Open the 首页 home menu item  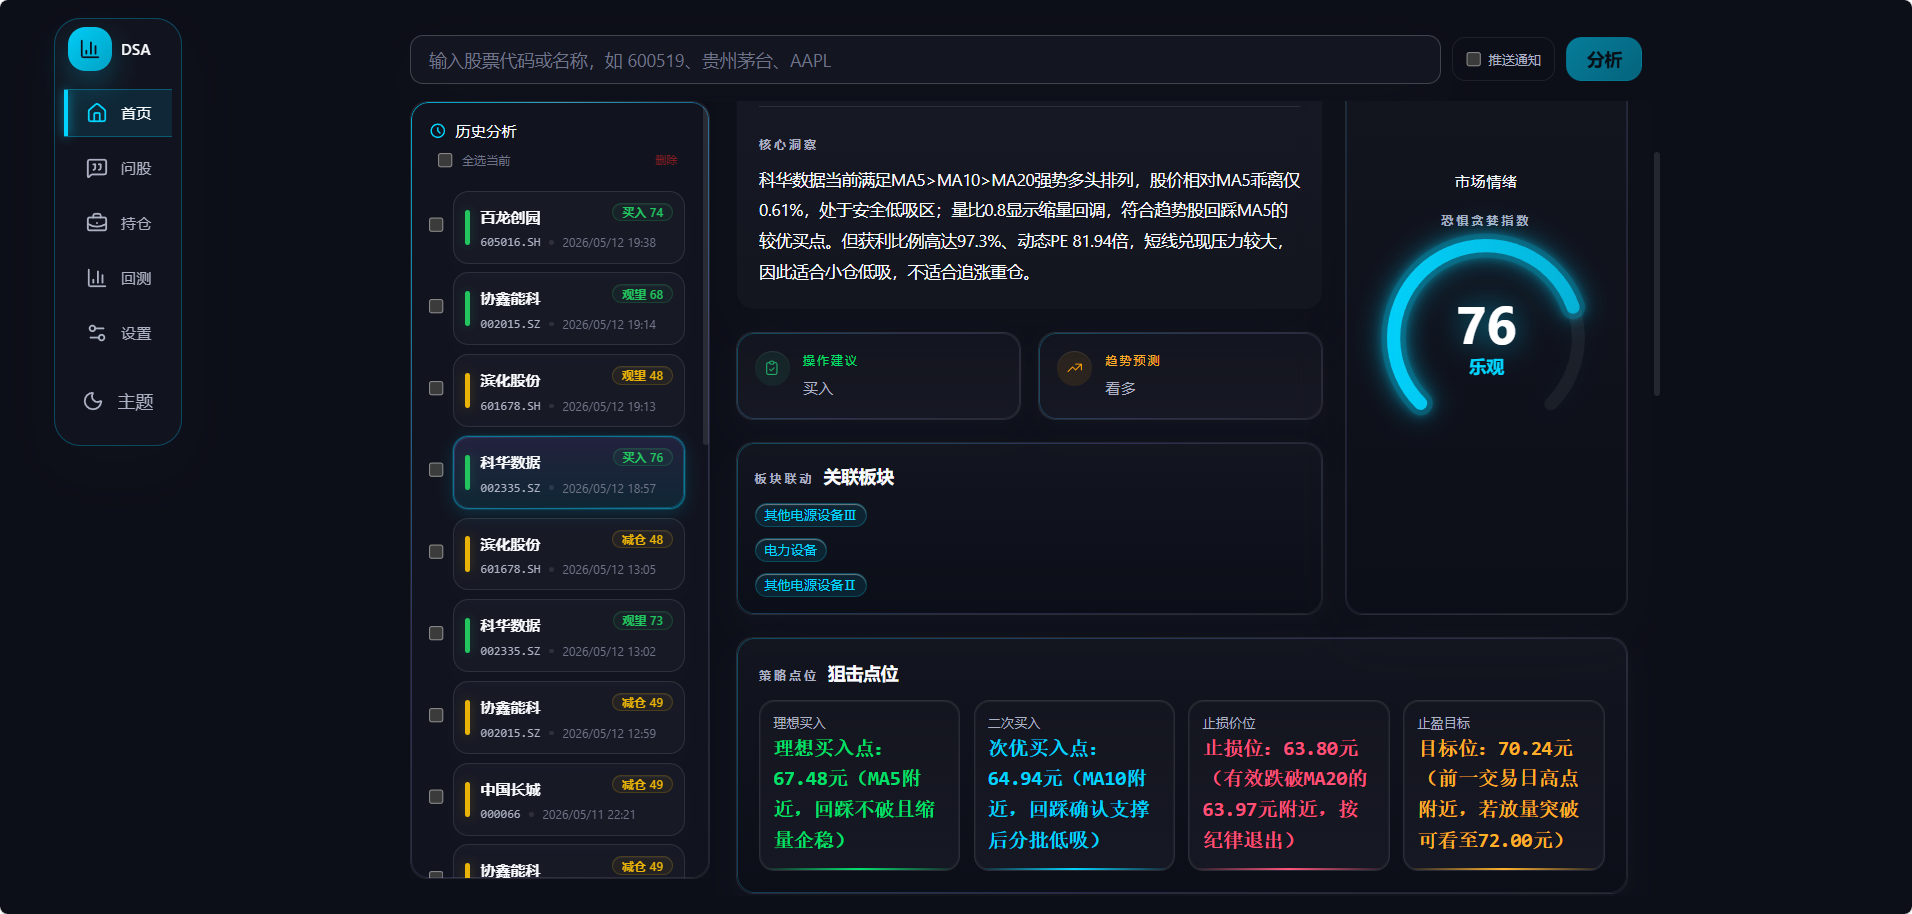pyautogui.click(x=118, y=113)
